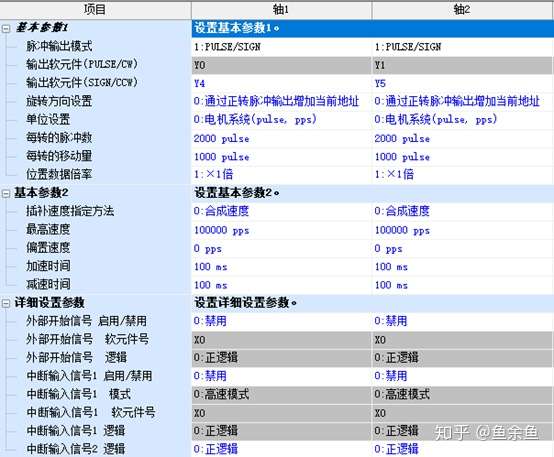Viewport: 554px width, 457px height.
Task: Edit axis 2 每转的脉冲数 2000 pulse
Action: click(462, 139)
